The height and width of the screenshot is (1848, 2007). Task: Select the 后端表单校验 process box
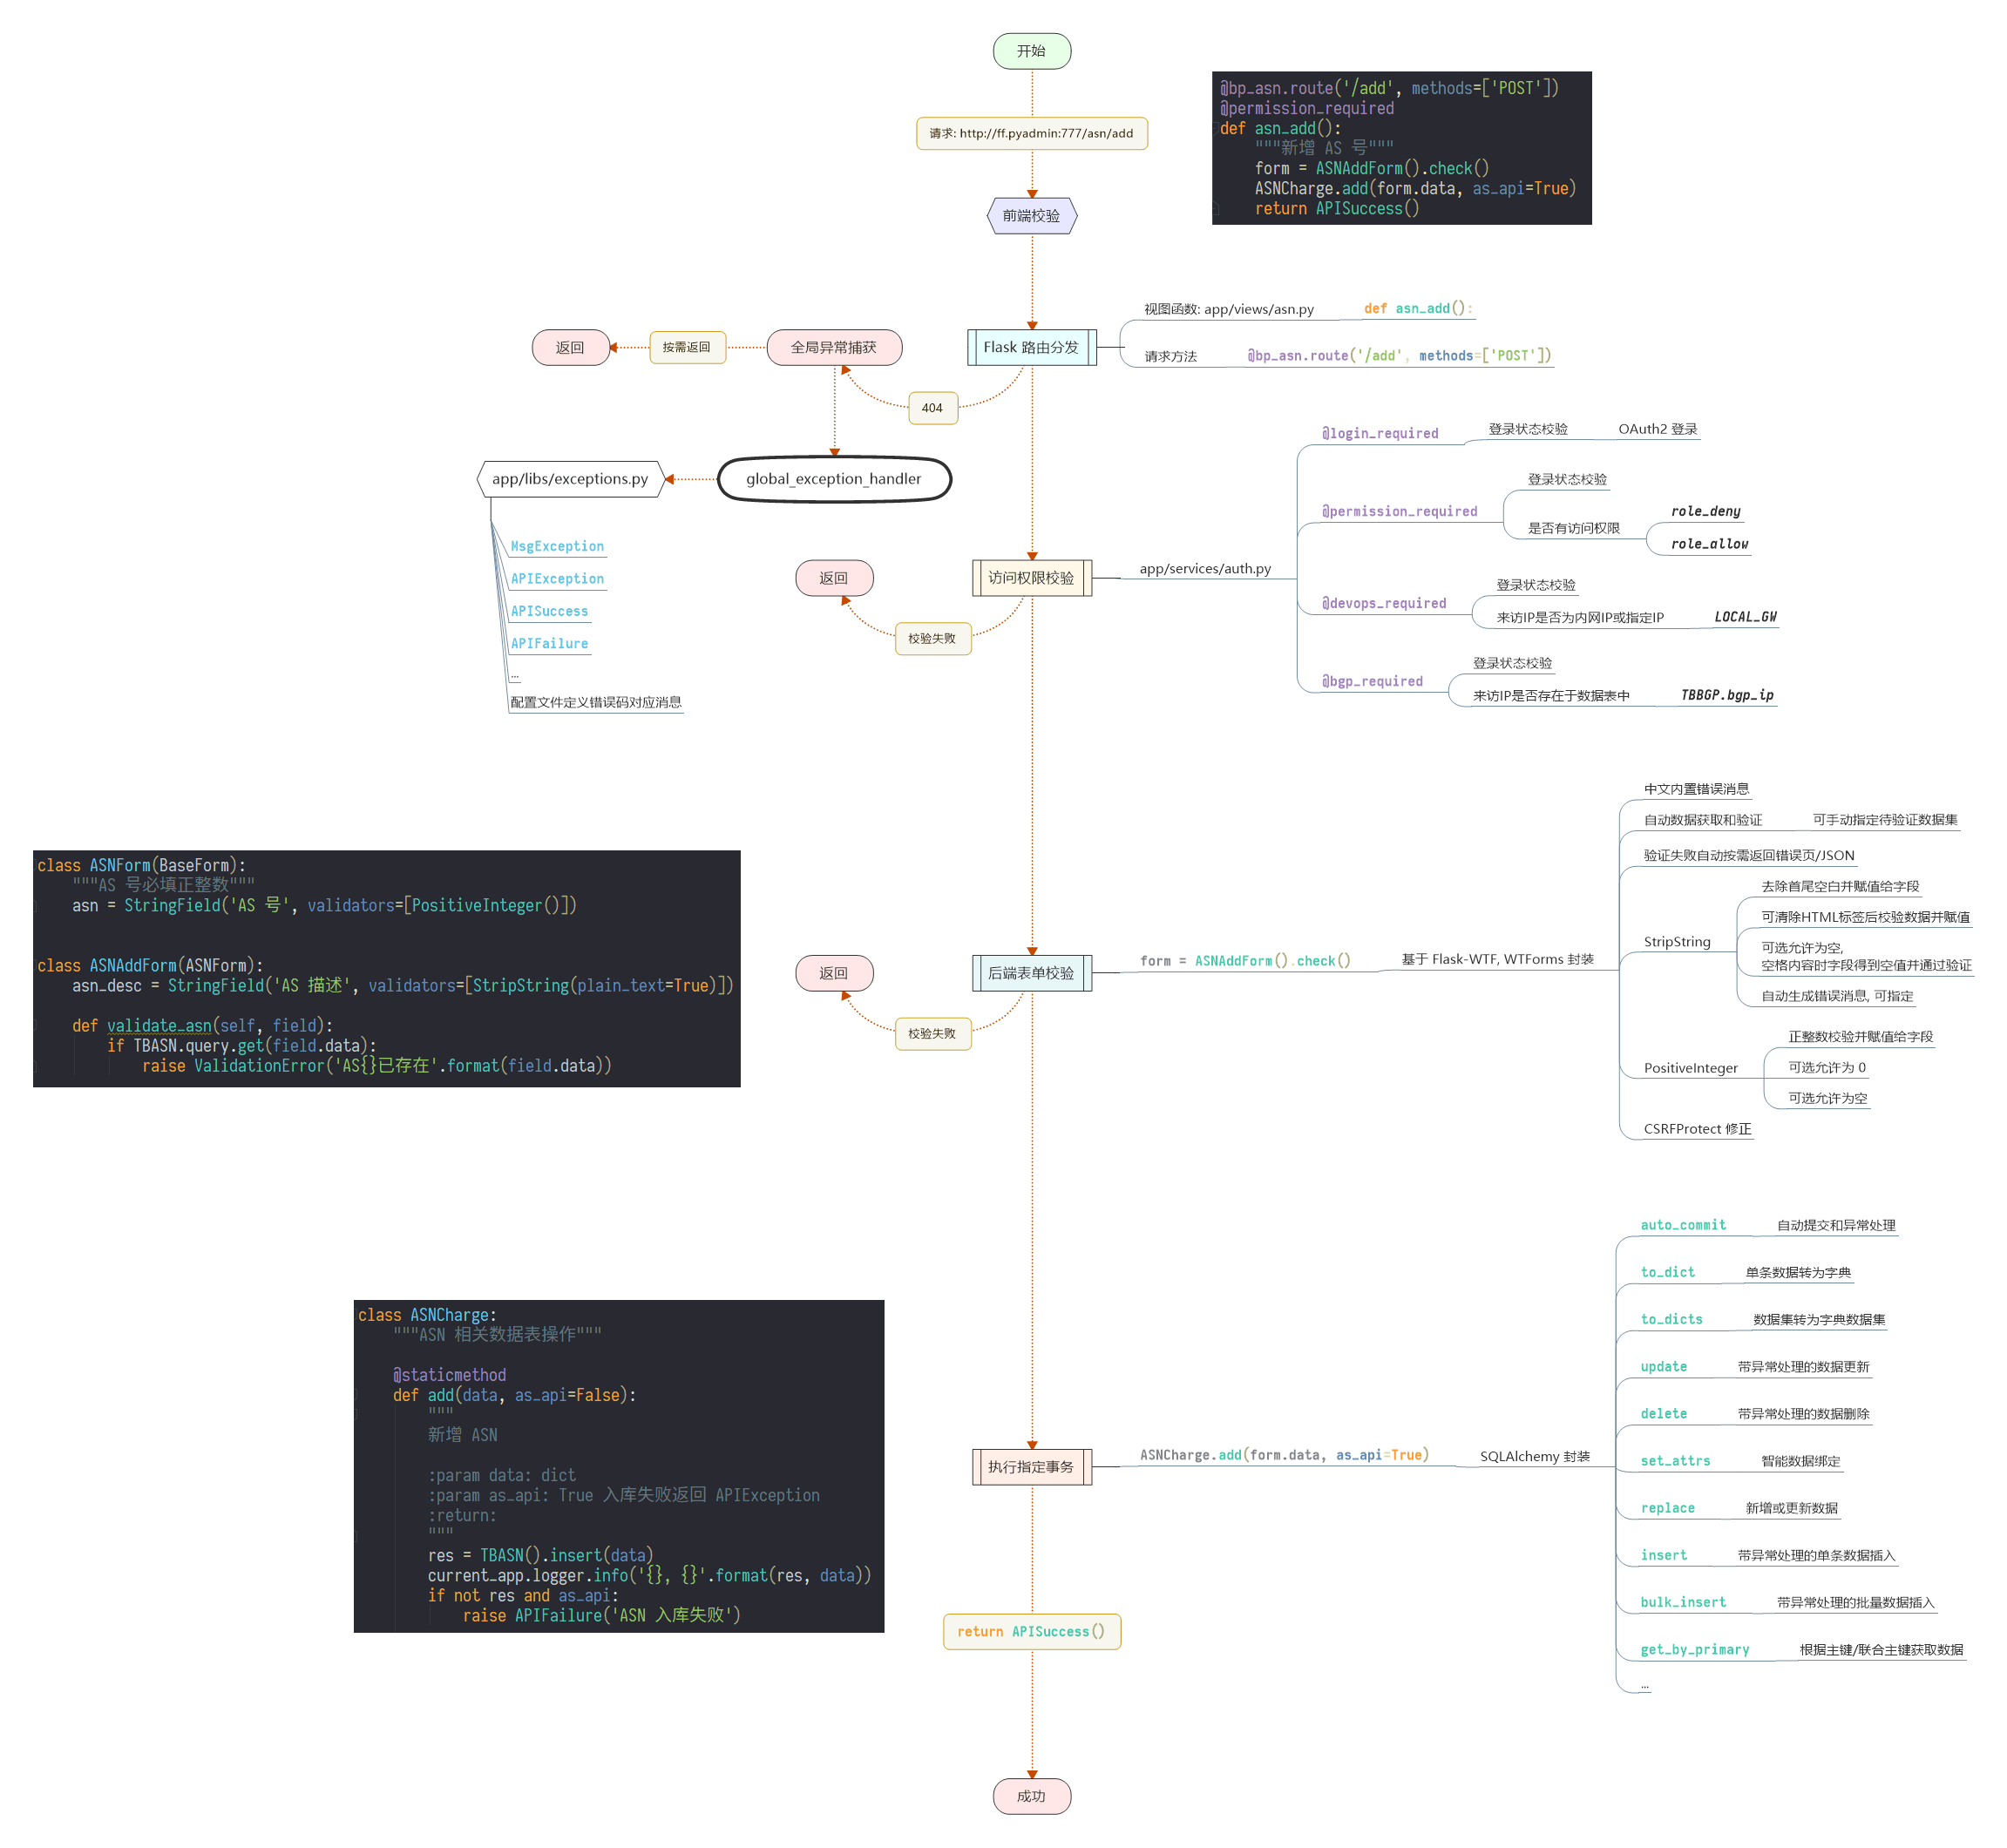click(1031, 973)
